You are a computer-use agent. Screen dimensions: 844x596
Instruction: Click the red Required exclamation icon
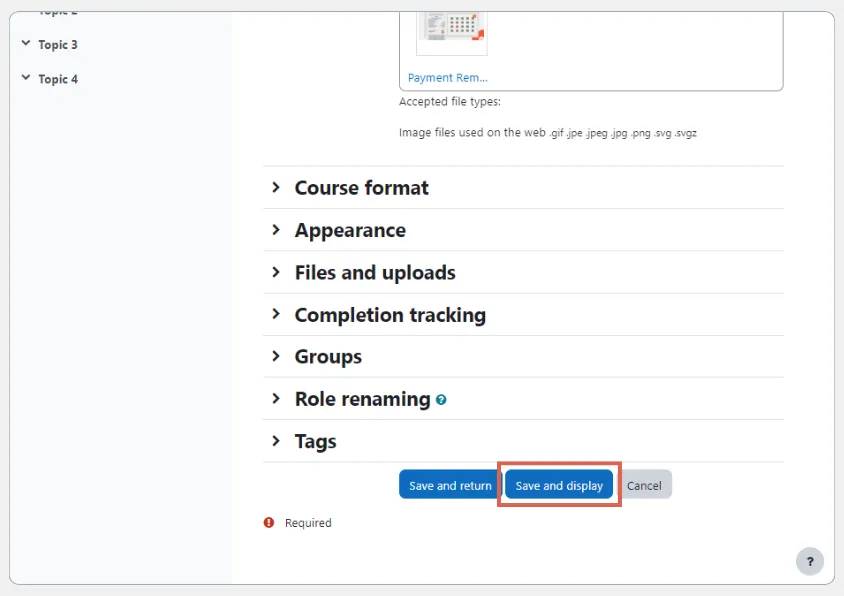pyautogui.click(x=267, y=522)
